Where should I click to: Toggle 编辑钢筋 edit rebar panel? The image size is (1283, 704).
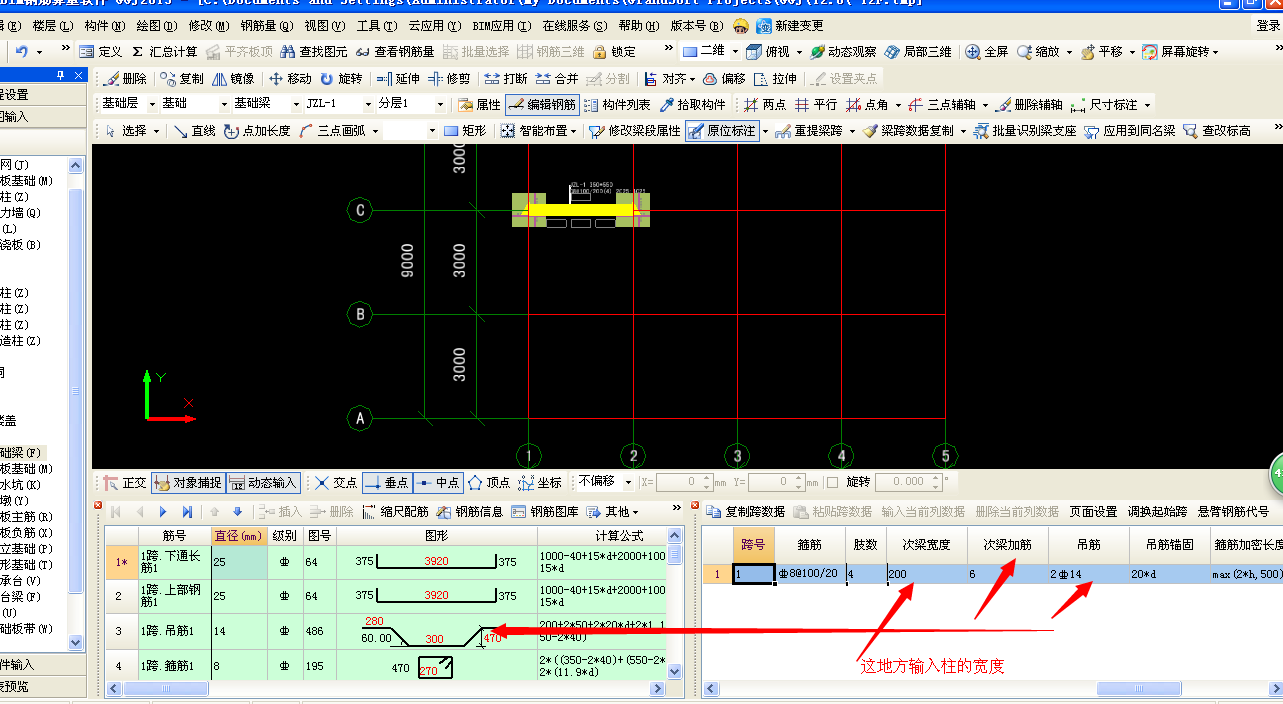tap(542, 104)
